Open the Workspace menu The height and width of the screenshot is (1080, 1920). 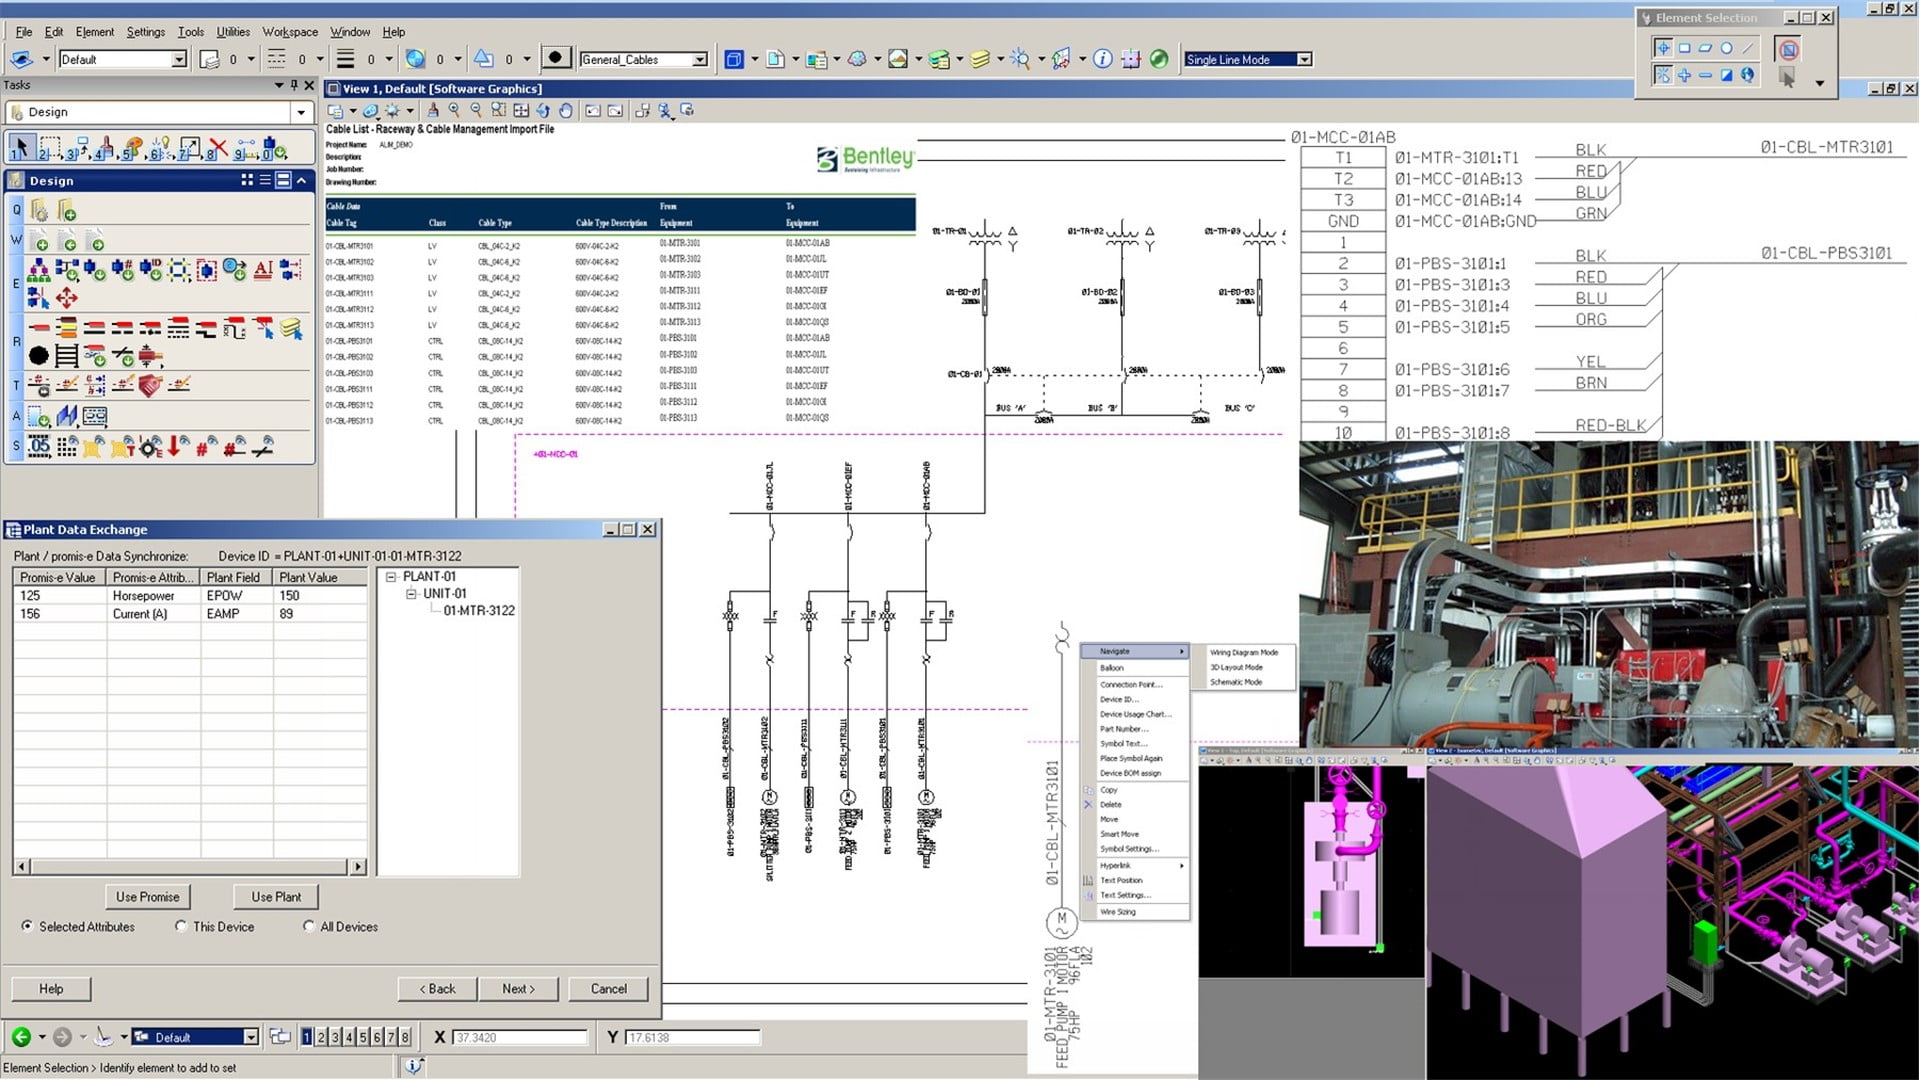pyautogui.click(x=289, y=31)
